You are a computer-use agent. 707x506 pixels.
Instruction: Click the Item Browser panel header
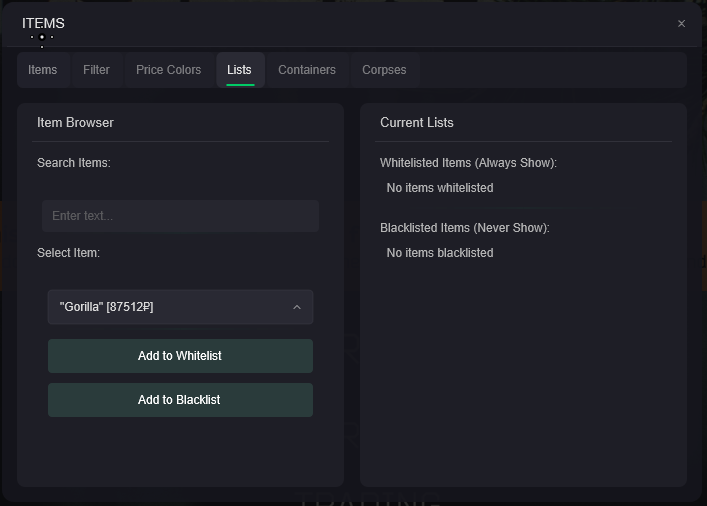[x=75, y=123]
